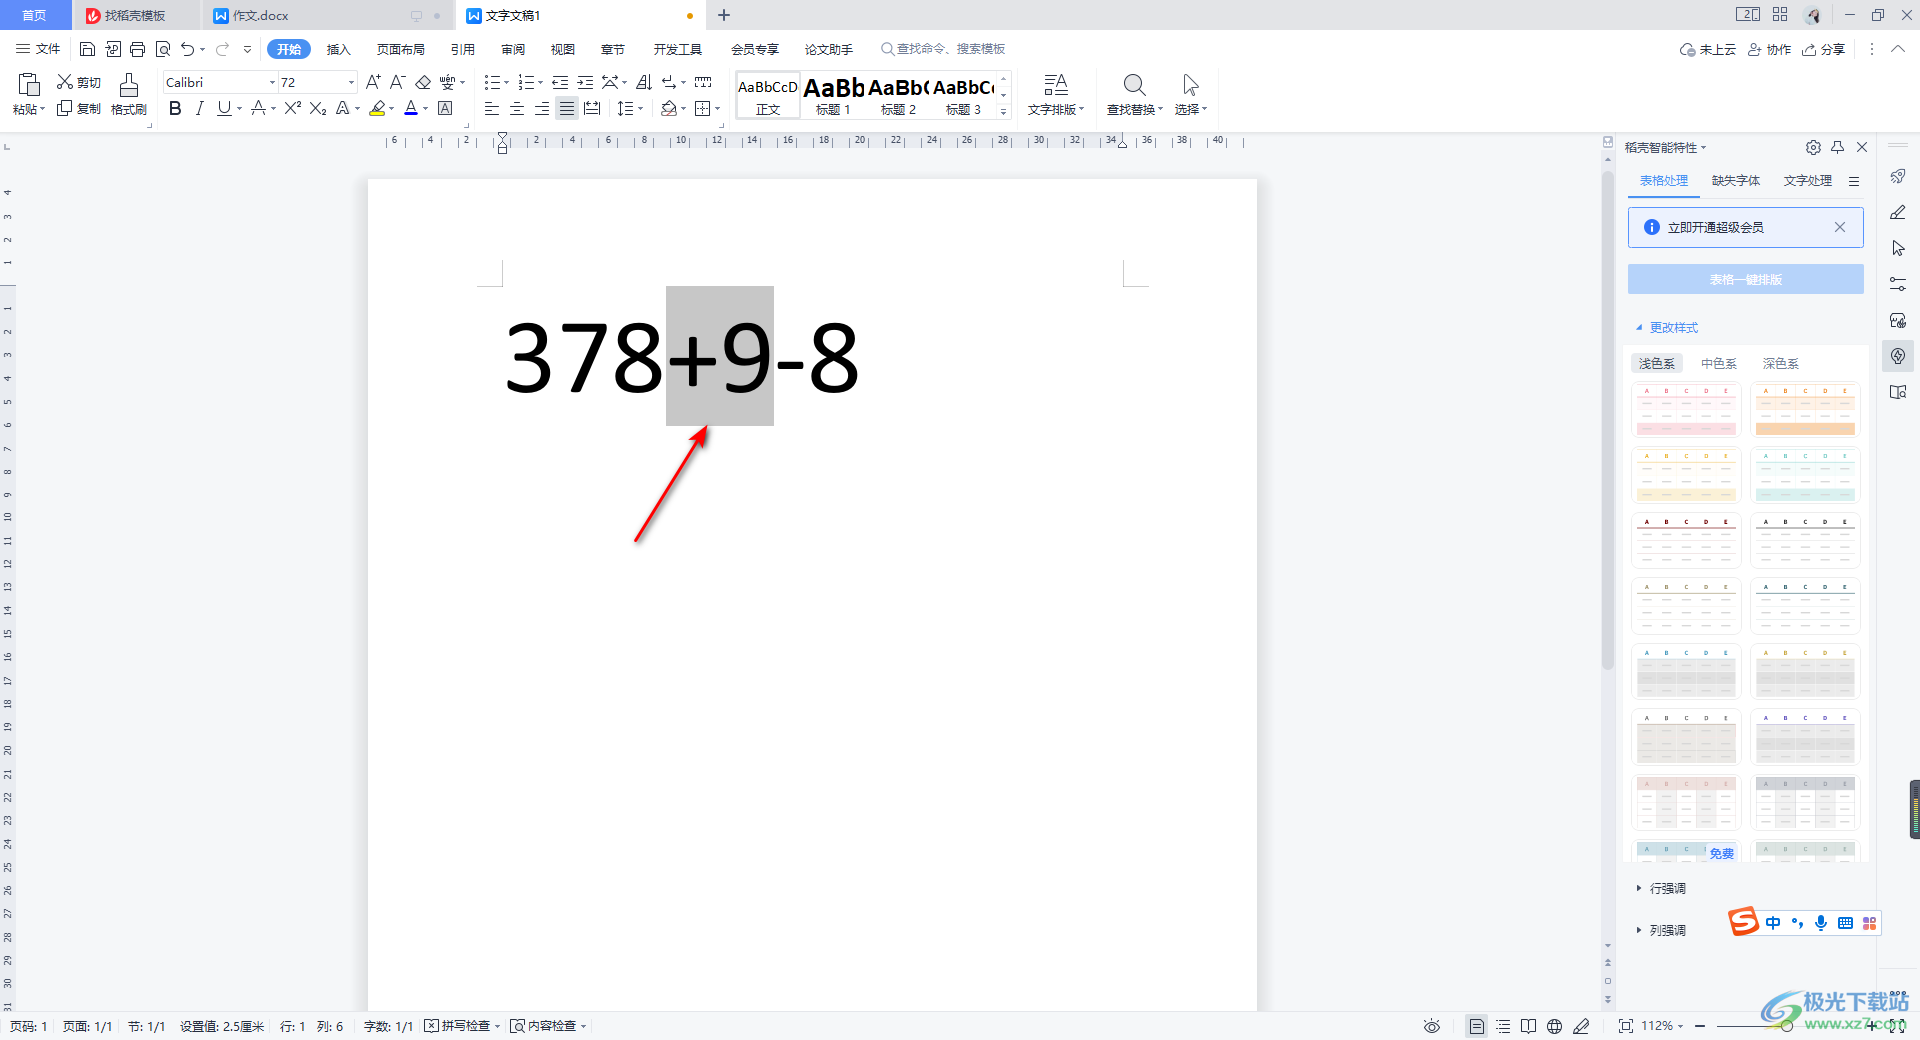Viewport: 1920px width, 1040px height.
Task: Undo the last action
Action: click(x=187, y=49)
